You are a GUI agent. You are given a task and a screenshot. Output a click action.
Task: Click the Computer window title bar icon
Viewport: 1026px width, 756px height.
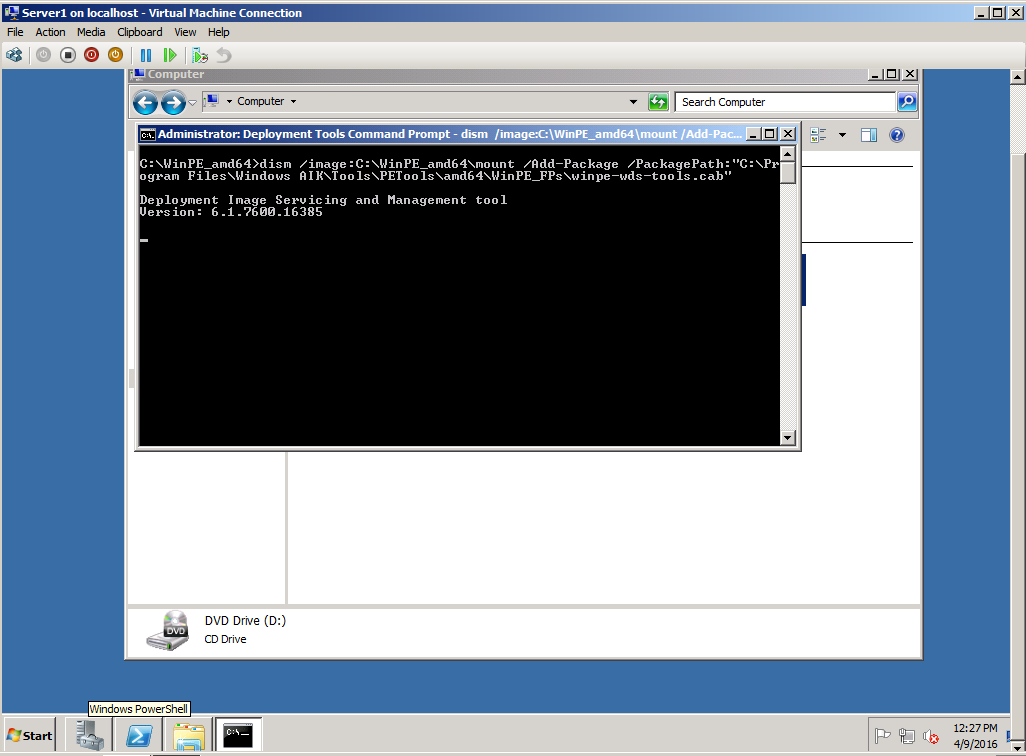click(138, 74)
